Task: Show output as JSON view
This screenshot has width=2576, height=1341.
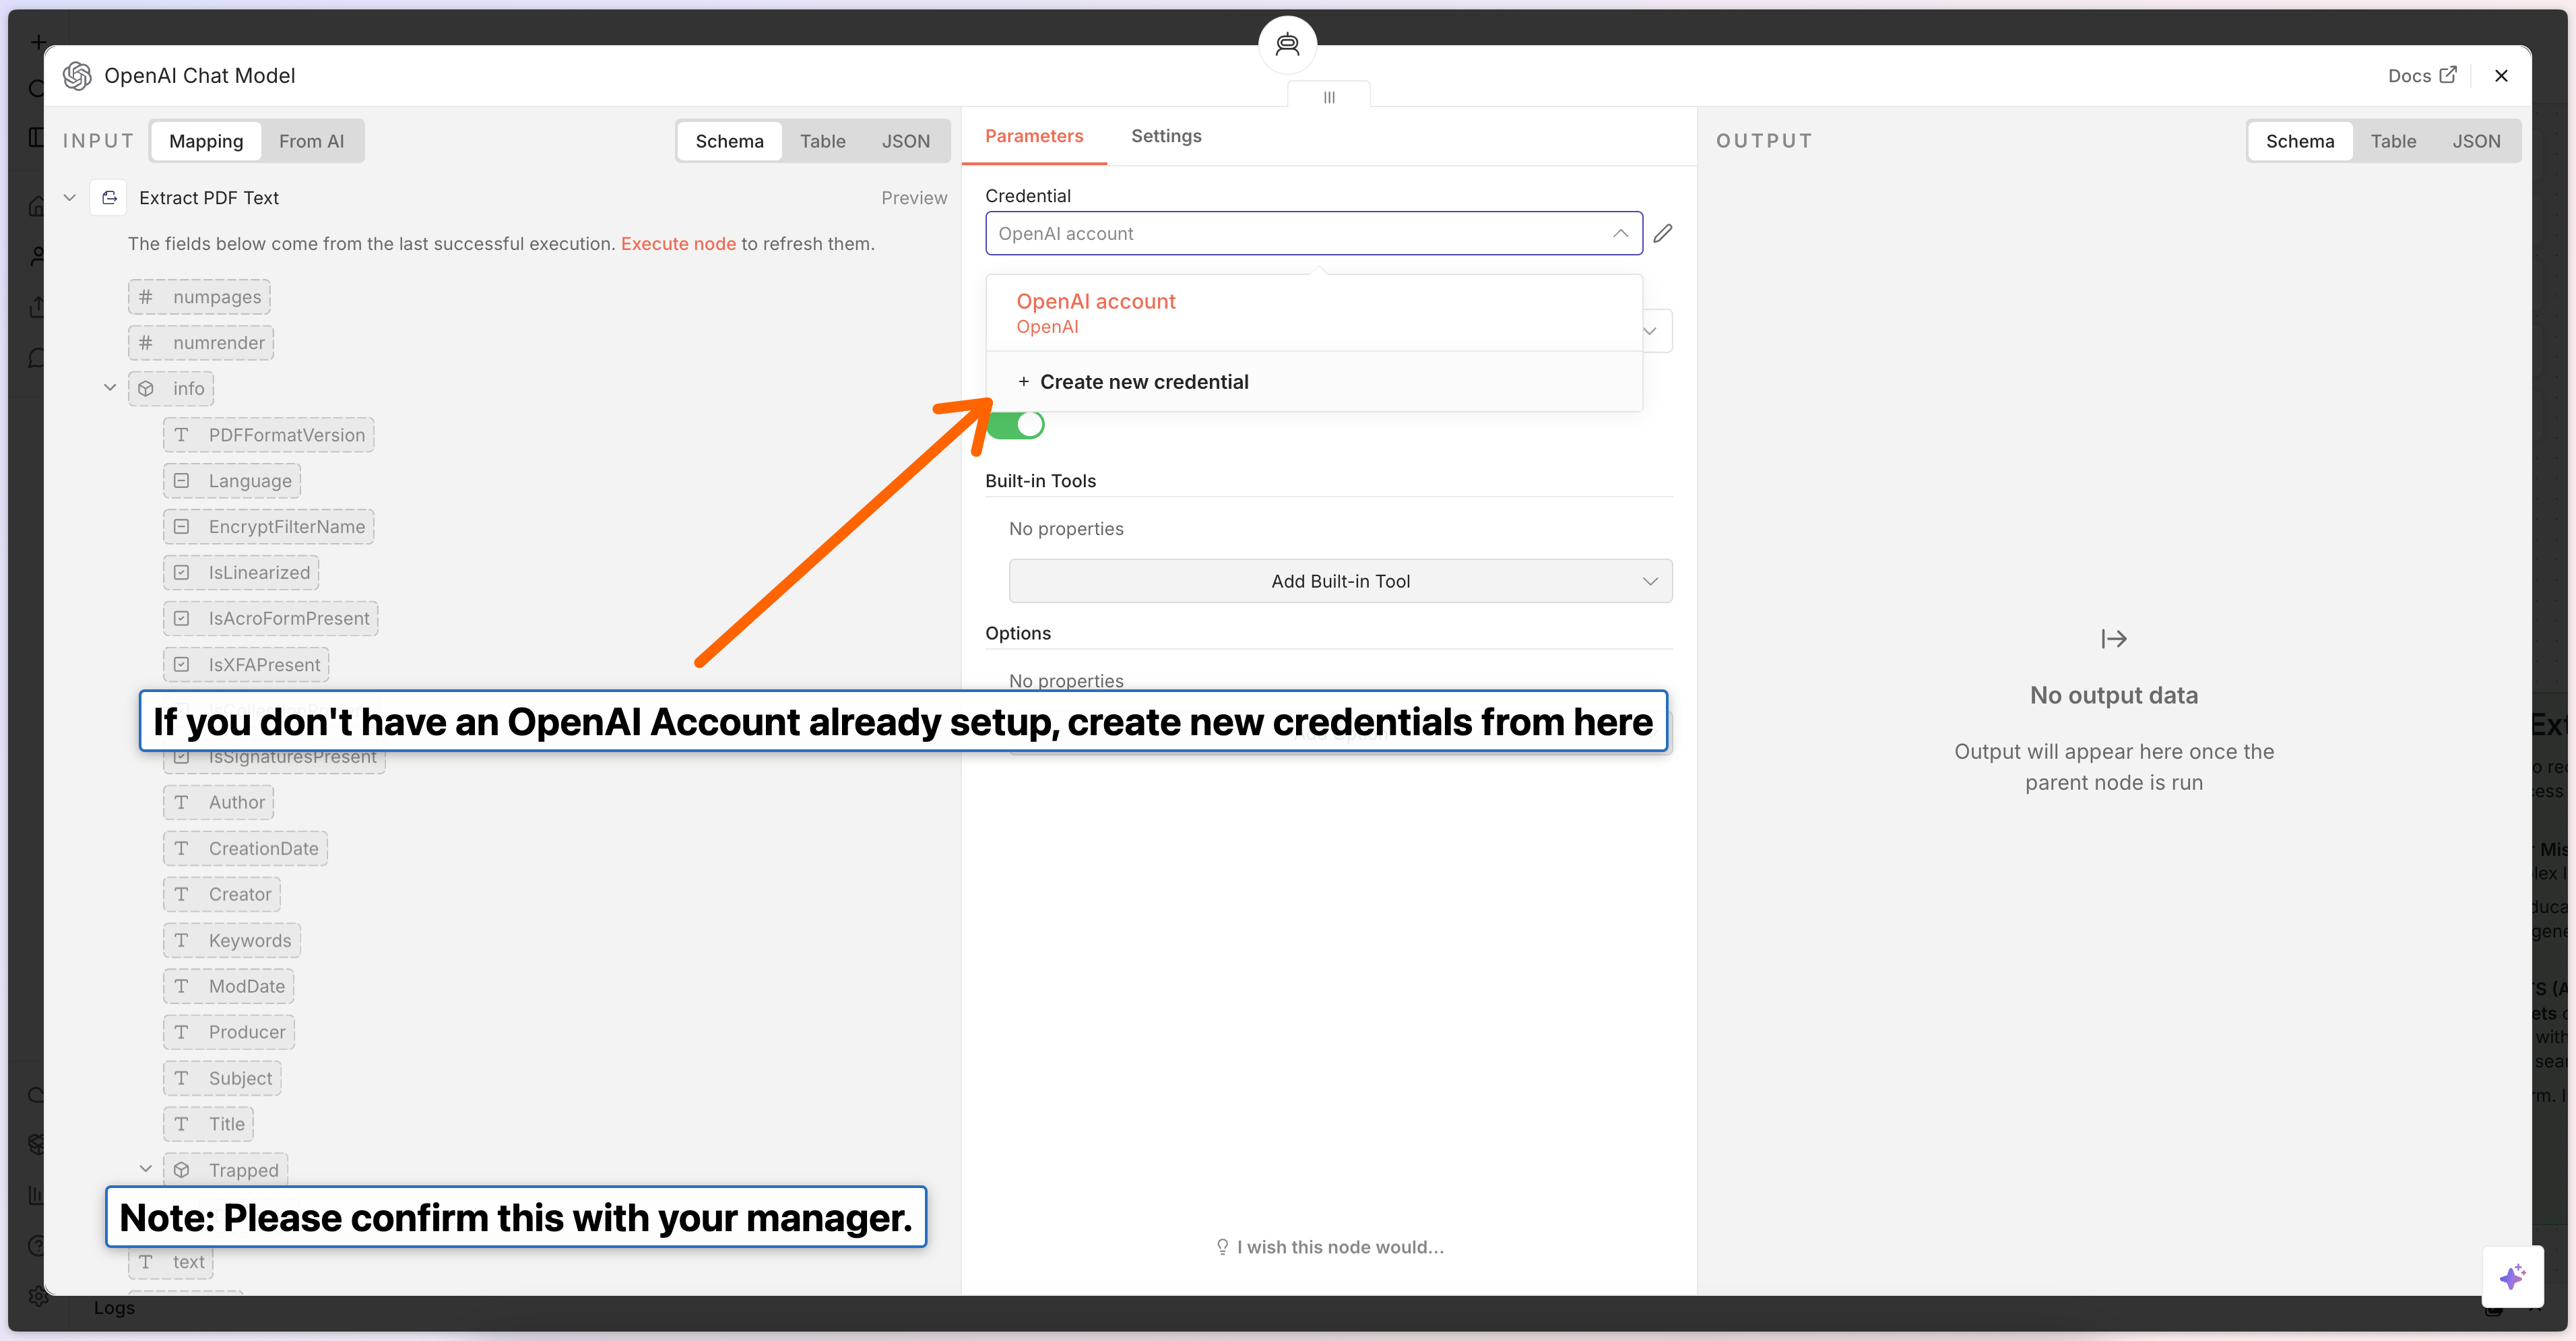Action: tap(2476, 141)
